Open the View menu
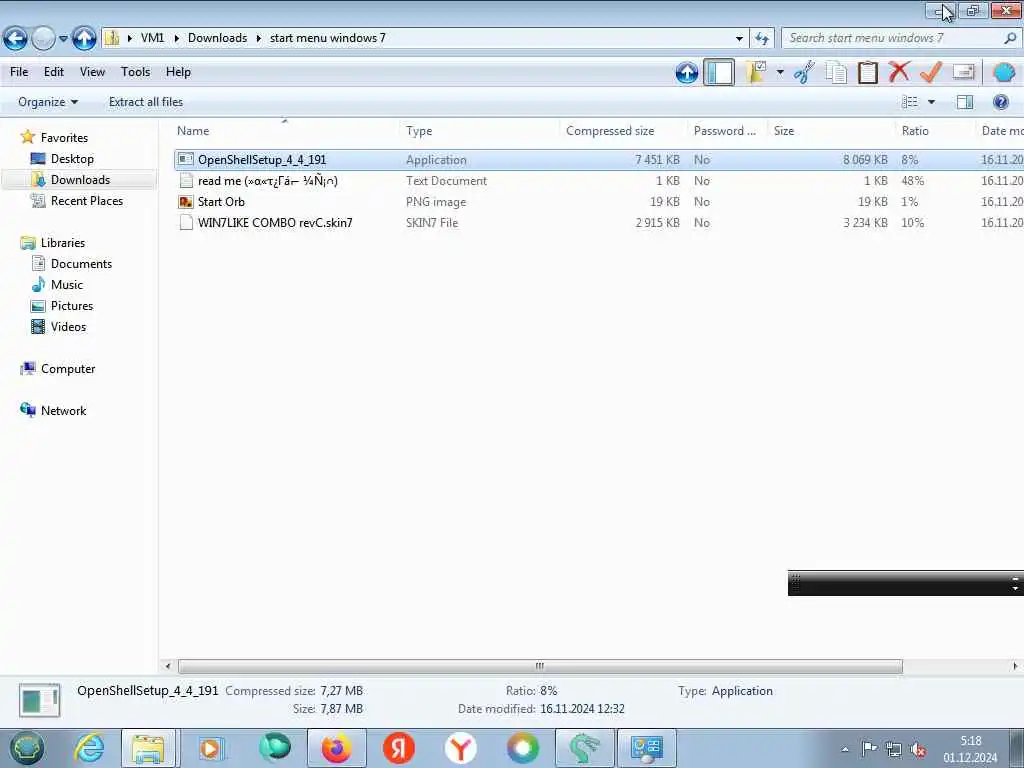 (x=92, y=72)
